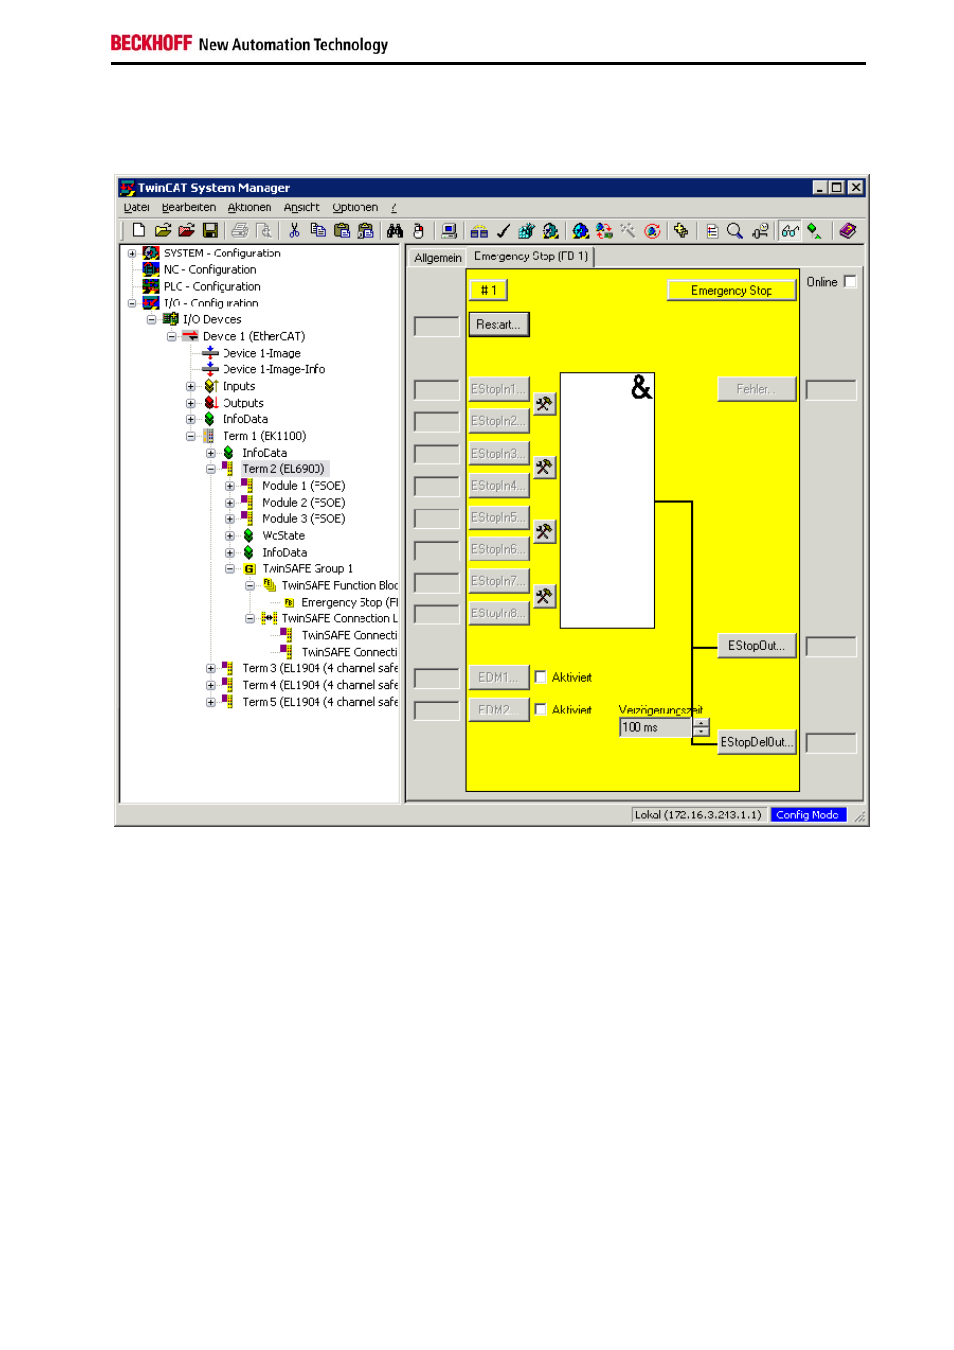Increase the delay time with the up arrow
Image resolution: width=954 pixels, height=1350 pixels.
point(701,723)
